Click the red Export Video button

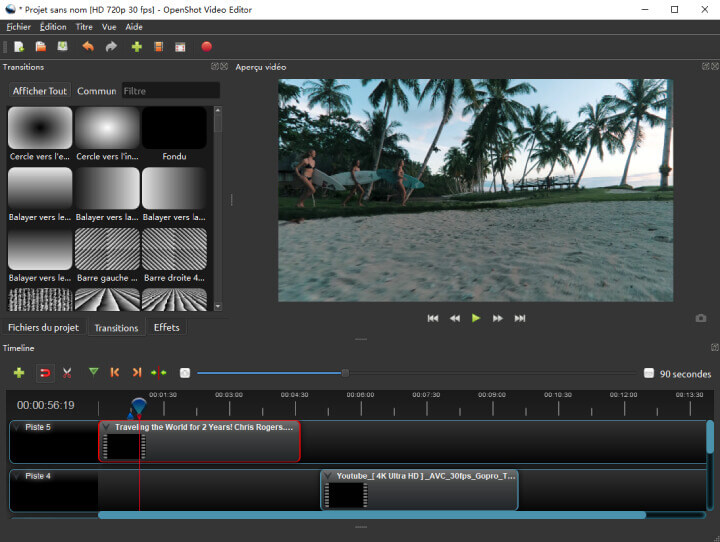click(x=207, y=46)
